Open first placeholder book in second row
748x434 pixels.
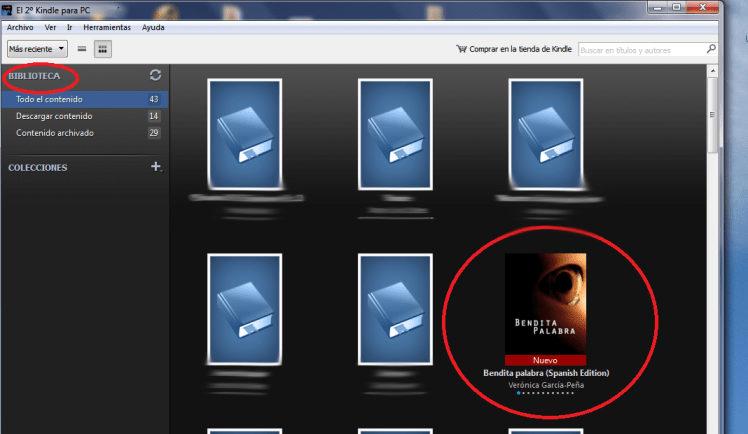(x=242, y=308)
